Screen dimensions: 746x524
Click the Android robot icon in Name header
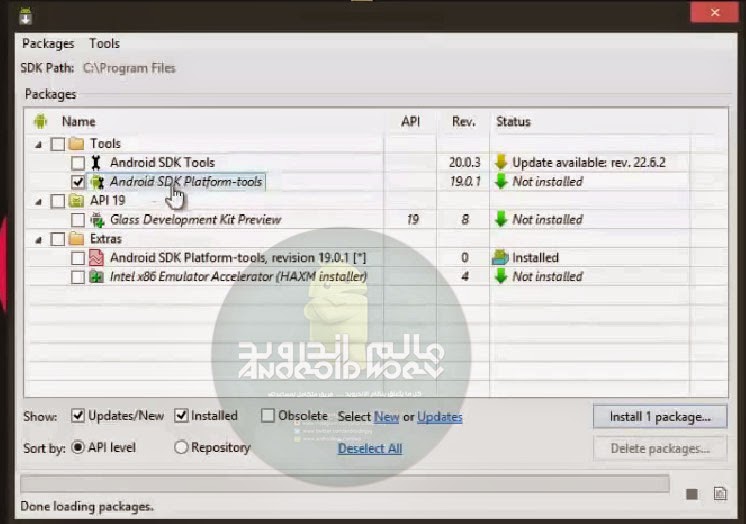tap(41, 121)
